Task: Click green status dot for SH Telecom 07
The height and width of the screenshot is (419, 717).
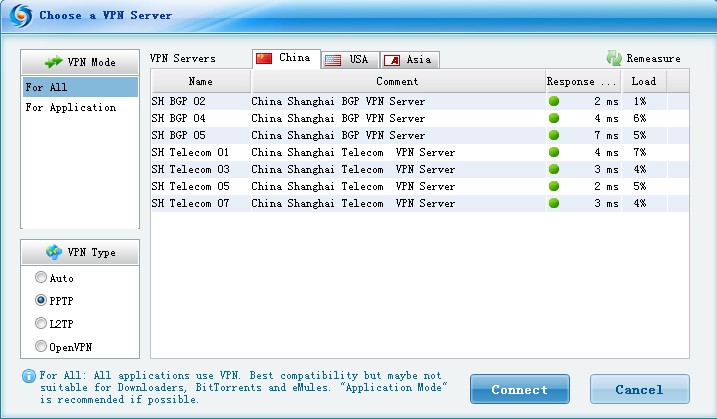Action: [554, 203]
